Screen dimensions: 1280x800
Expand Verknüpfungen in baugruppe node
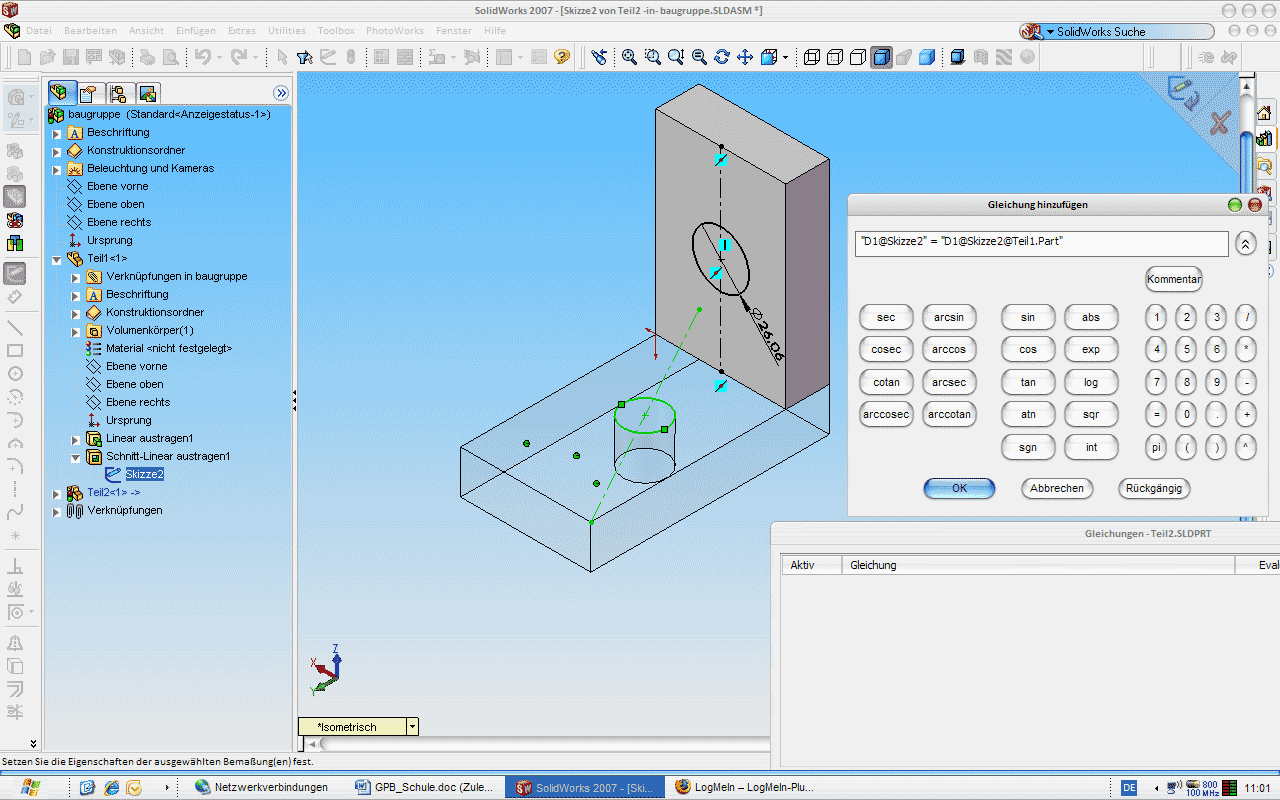pyautogui.click(x=76, y=277)
